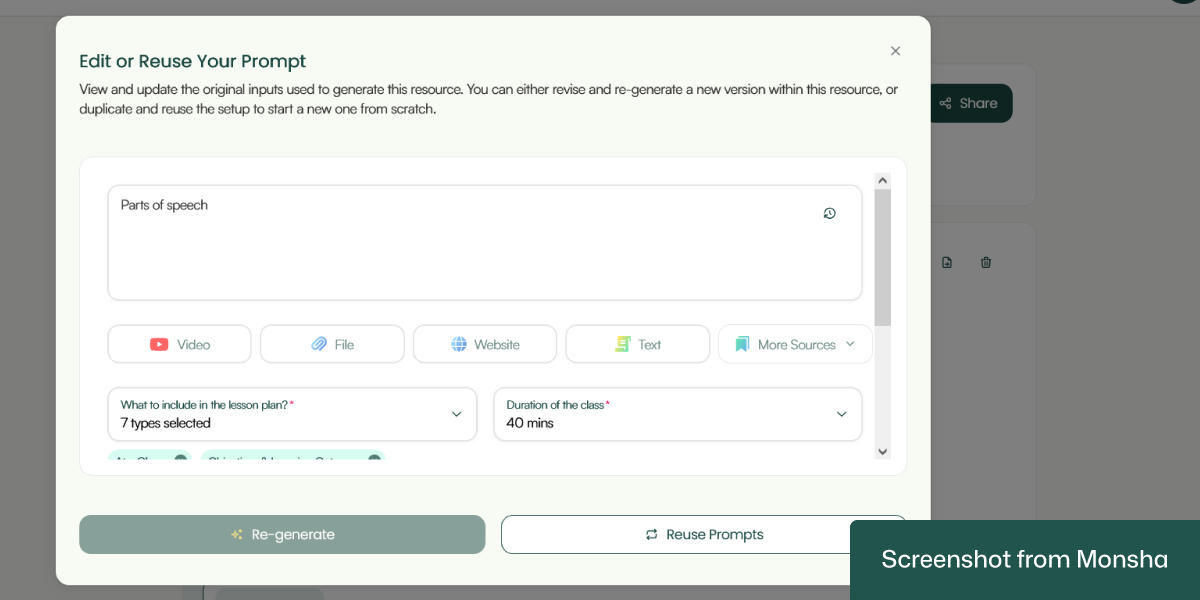Viewport: 1200px width, 600px height.
Task: Add a Website source
Action: click(485, 344)
